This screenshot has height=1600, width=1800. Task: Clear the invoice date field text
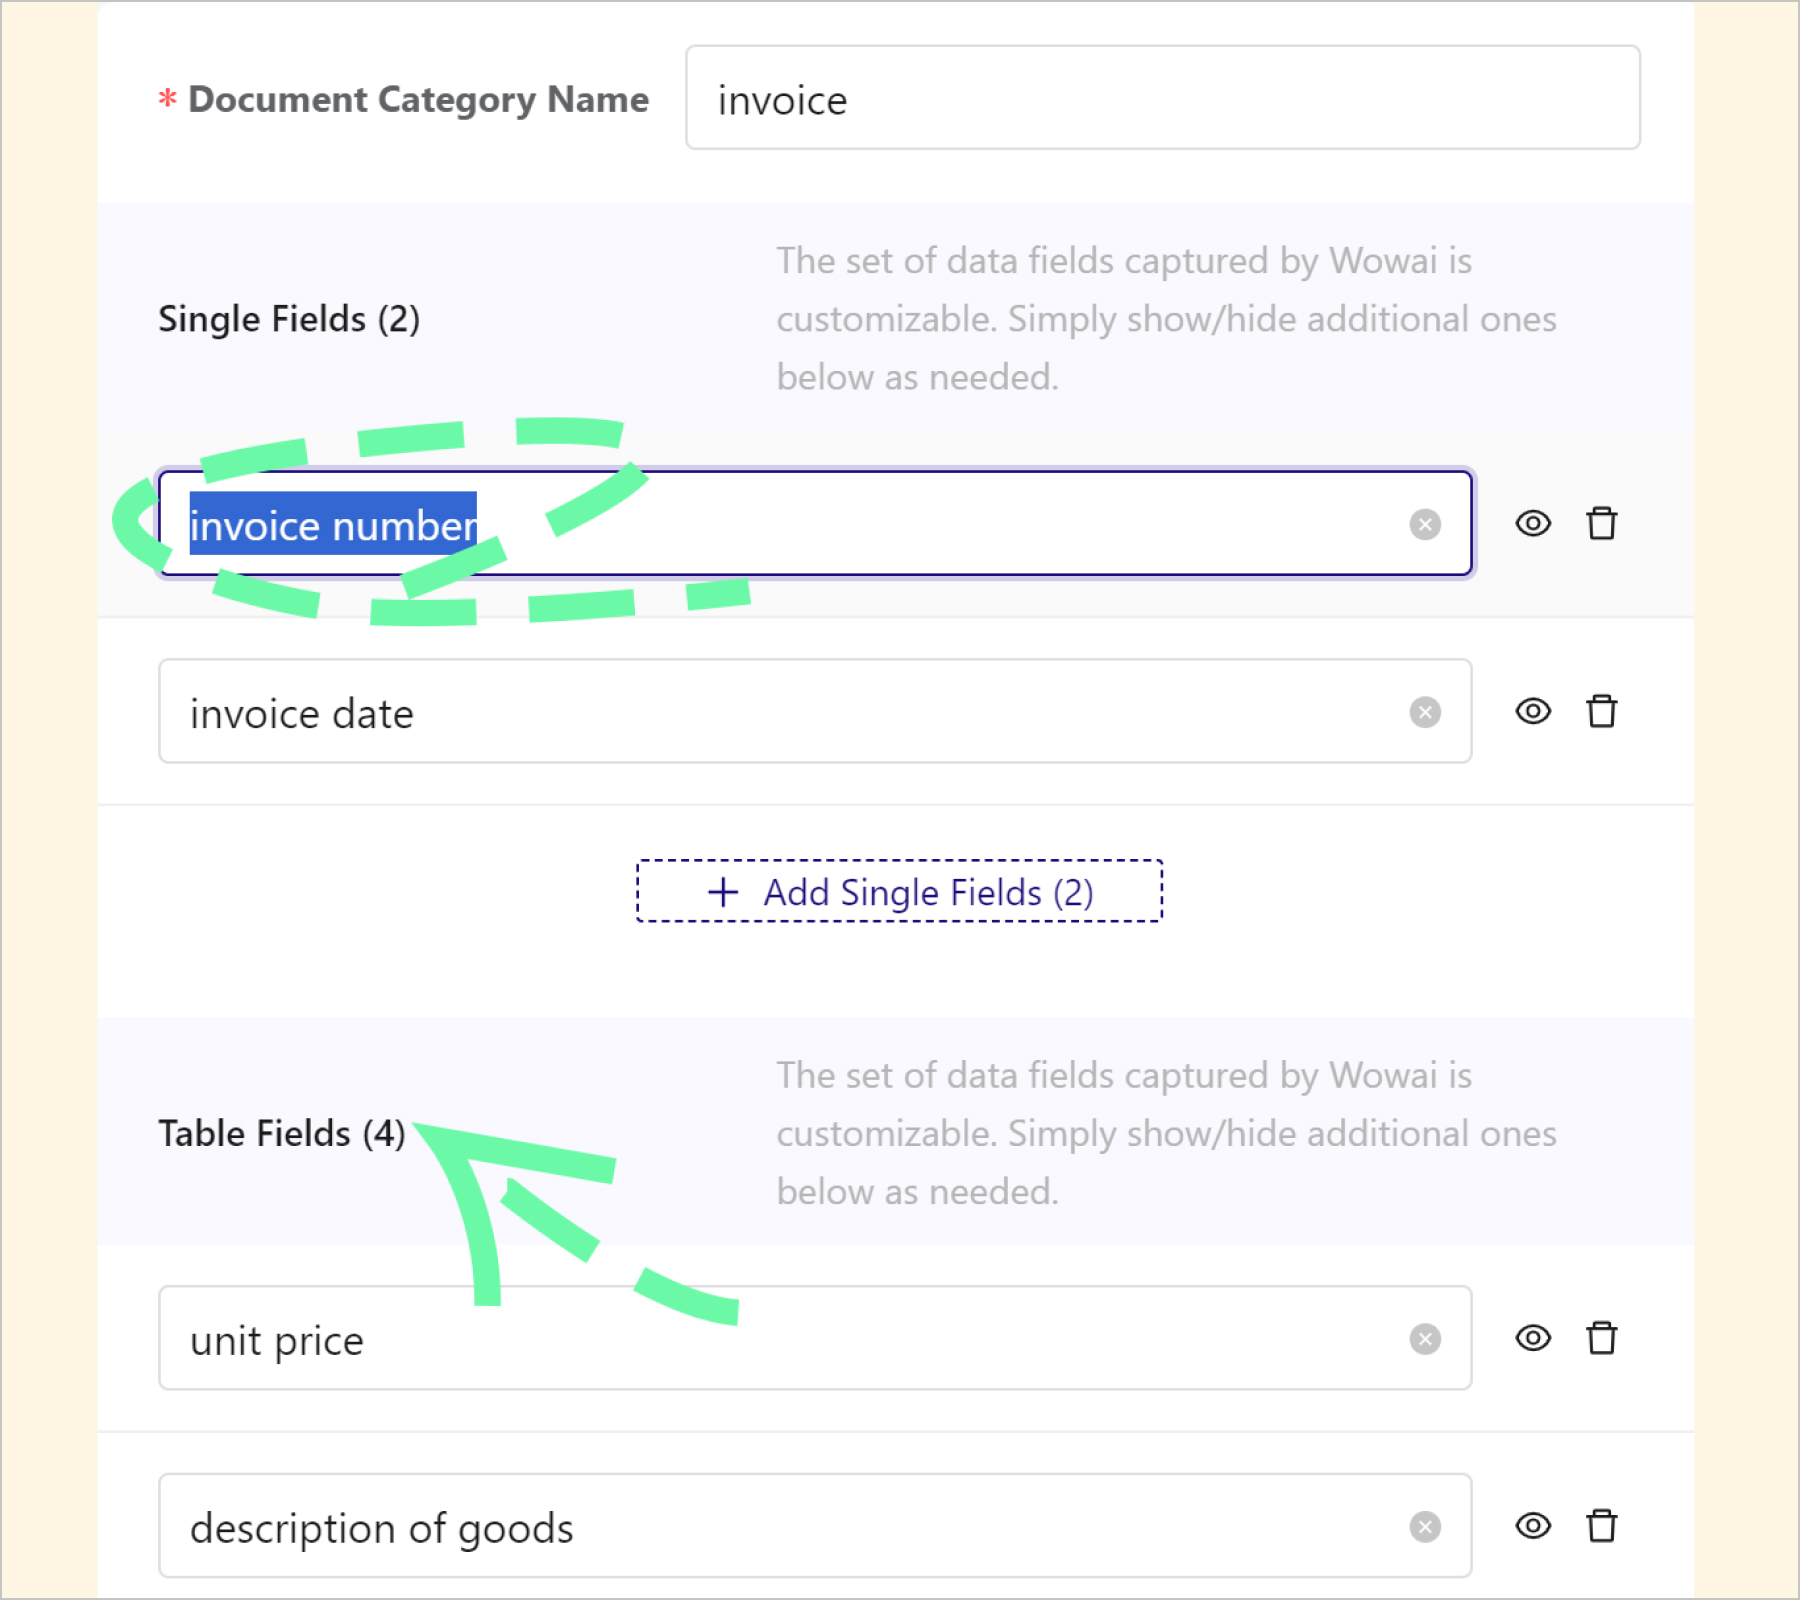pos(1425,712)
